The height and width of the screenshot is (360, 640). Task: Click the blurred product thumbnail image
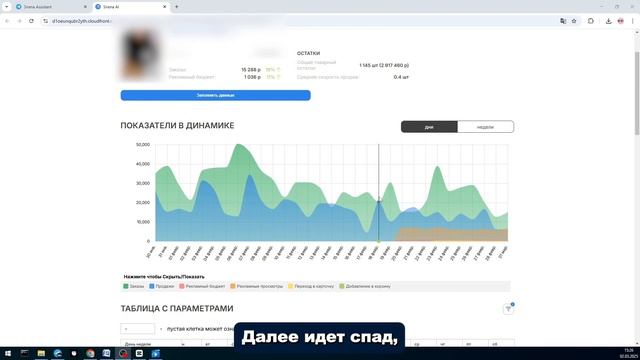pos(140,55)
